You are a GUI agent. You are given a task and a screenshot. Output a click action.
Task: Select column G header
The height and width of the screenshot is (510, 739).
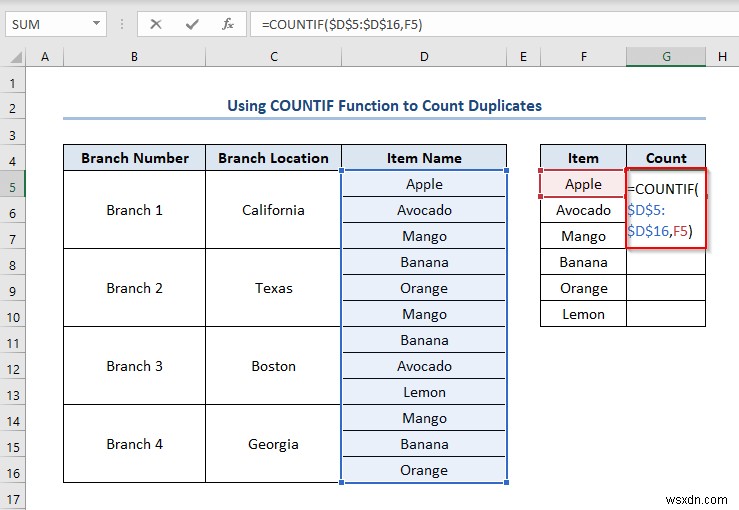[x=666, y=57]
